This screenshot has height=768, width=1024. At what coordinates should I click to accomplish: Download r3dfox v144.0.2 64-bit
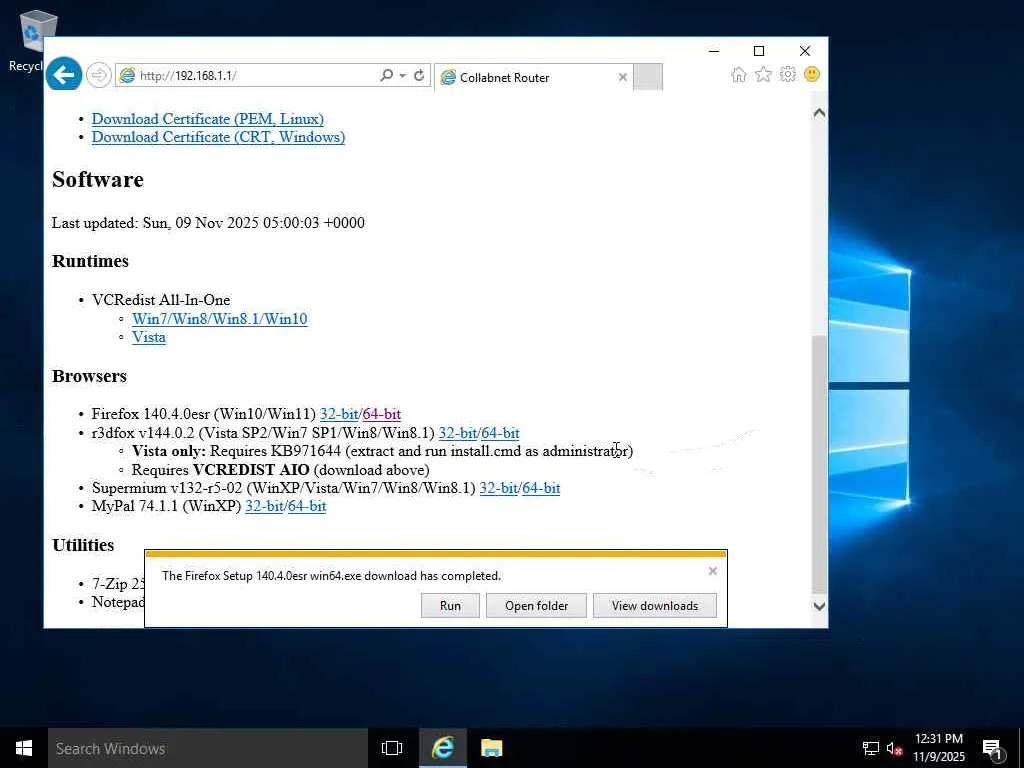coord(500,433)
